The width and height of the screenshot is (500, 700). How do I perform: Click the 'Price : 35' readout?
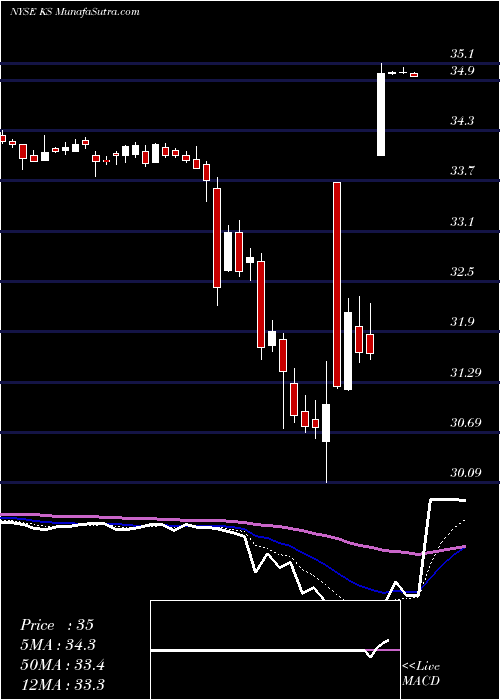tap(57, 625)
